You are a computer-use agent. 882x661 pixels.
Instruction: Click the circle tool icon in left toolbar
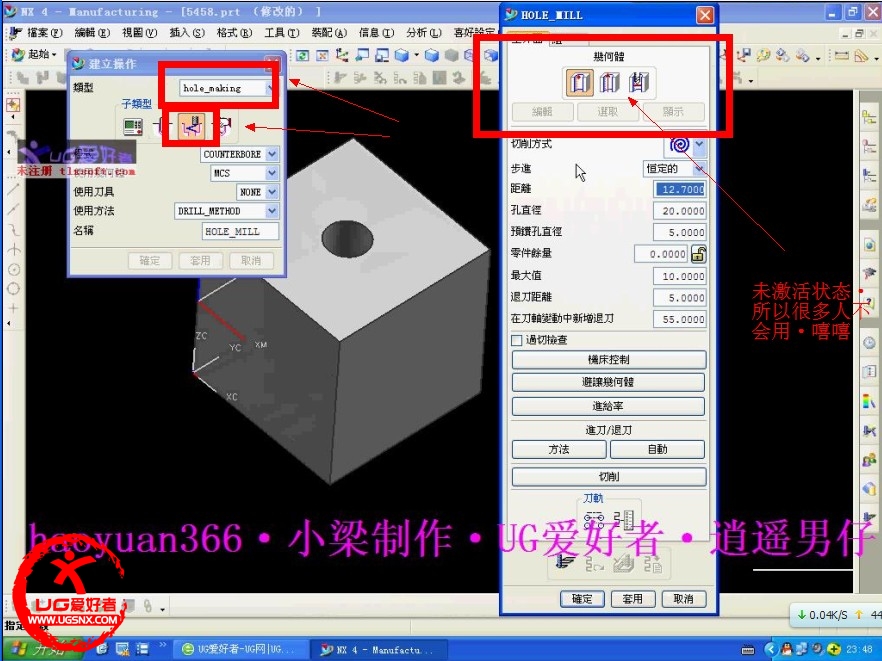click(14, 289)
